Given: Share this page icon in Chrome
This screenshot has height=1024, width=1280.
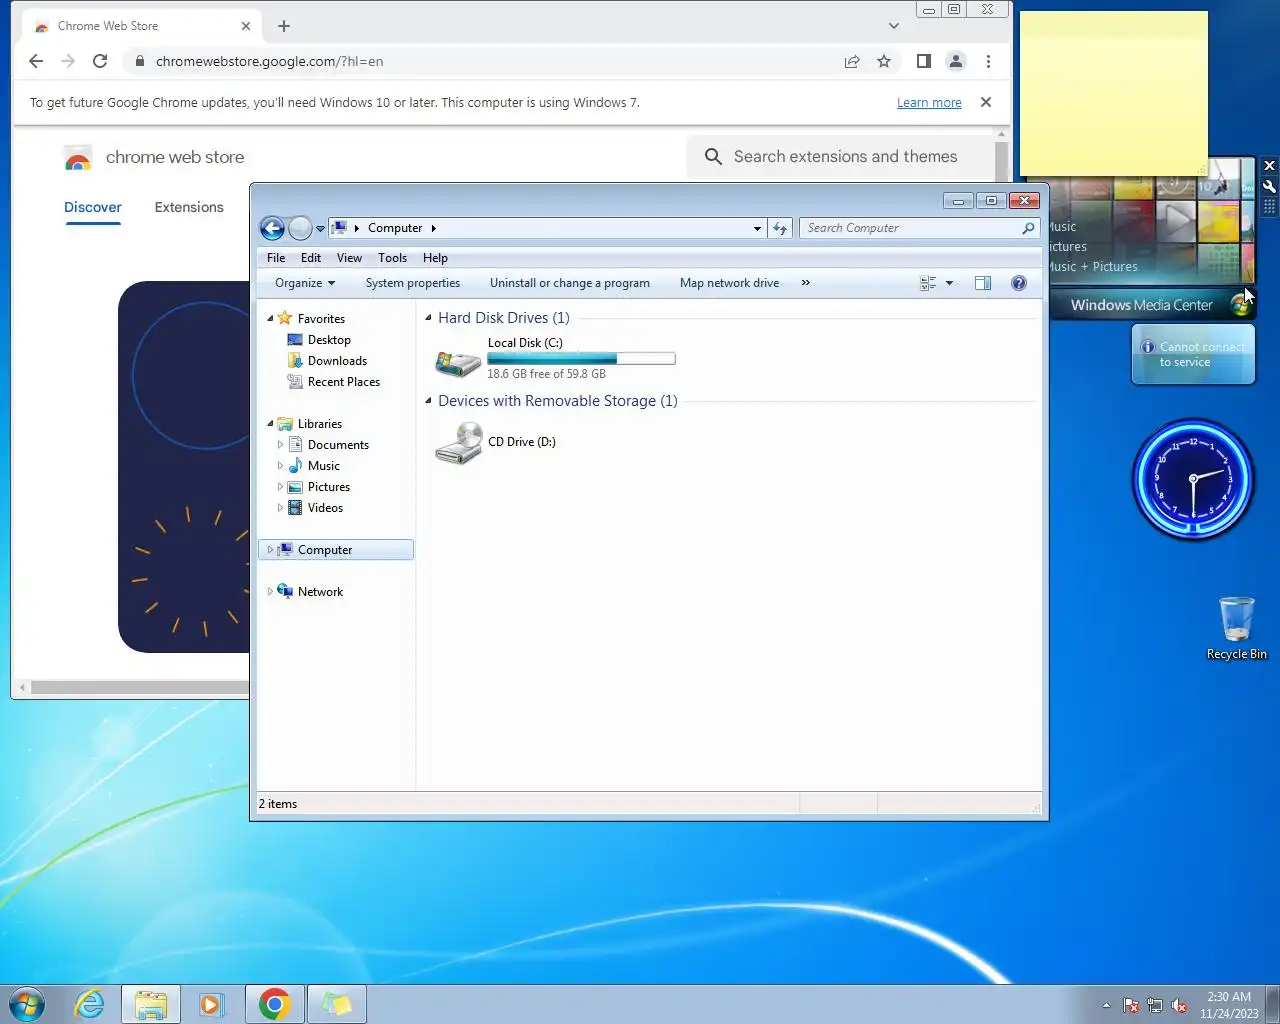Looking at the screenshot, I should coord(852,61).
